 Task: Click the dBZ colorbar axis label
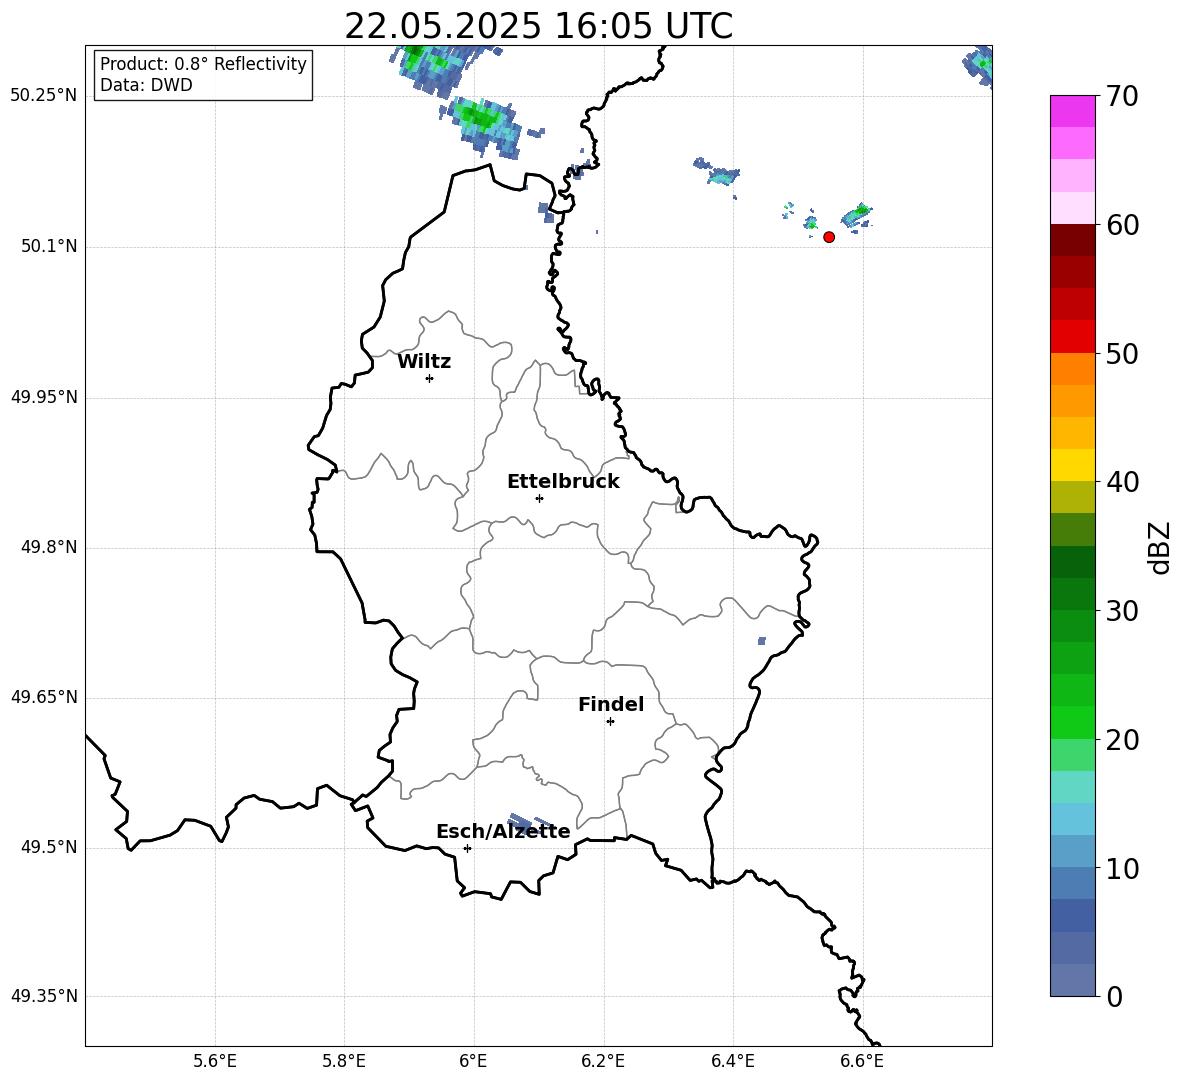click(x=1161, y=547)
